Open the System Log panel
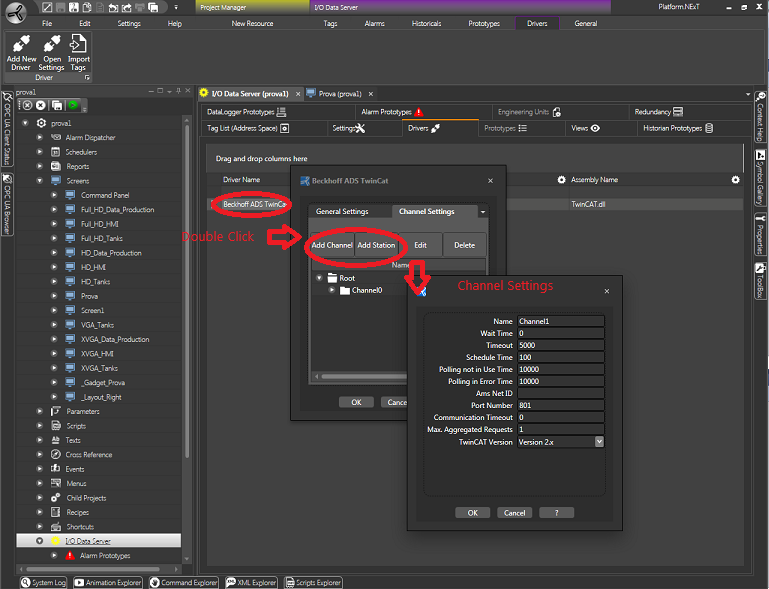Viewport: 769px width, 589px height. [x=44, y=583]
